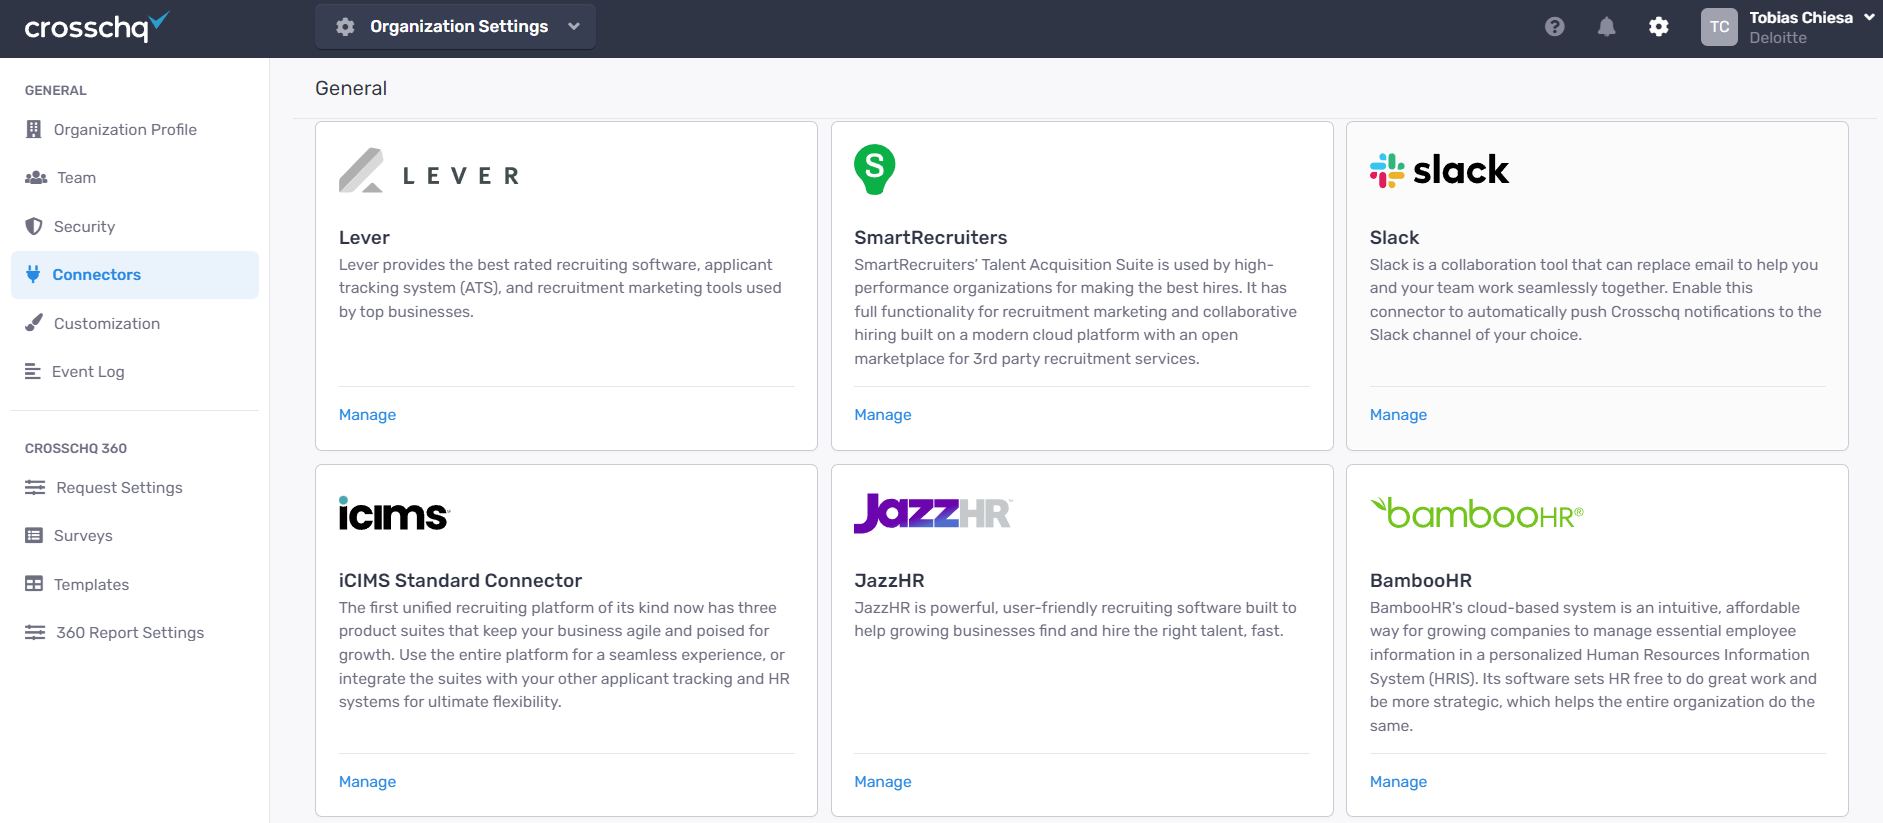Image resolution: width=1883 pixels, height=823 pixels.
Task: Open 360 Report Settings
Action: 135,632
